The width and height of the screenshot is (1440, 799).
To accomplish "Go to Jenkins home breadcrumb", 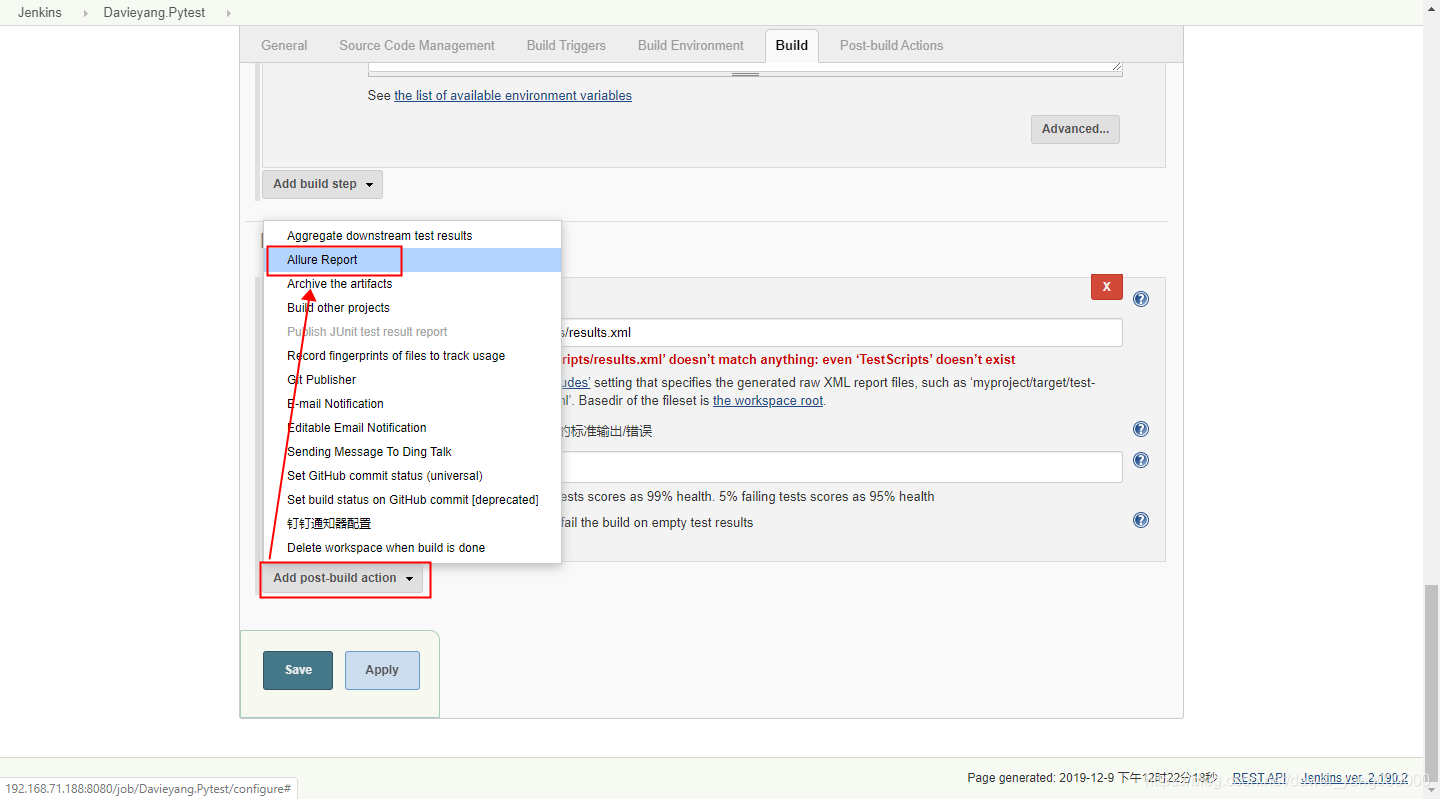I will (40, 13).
